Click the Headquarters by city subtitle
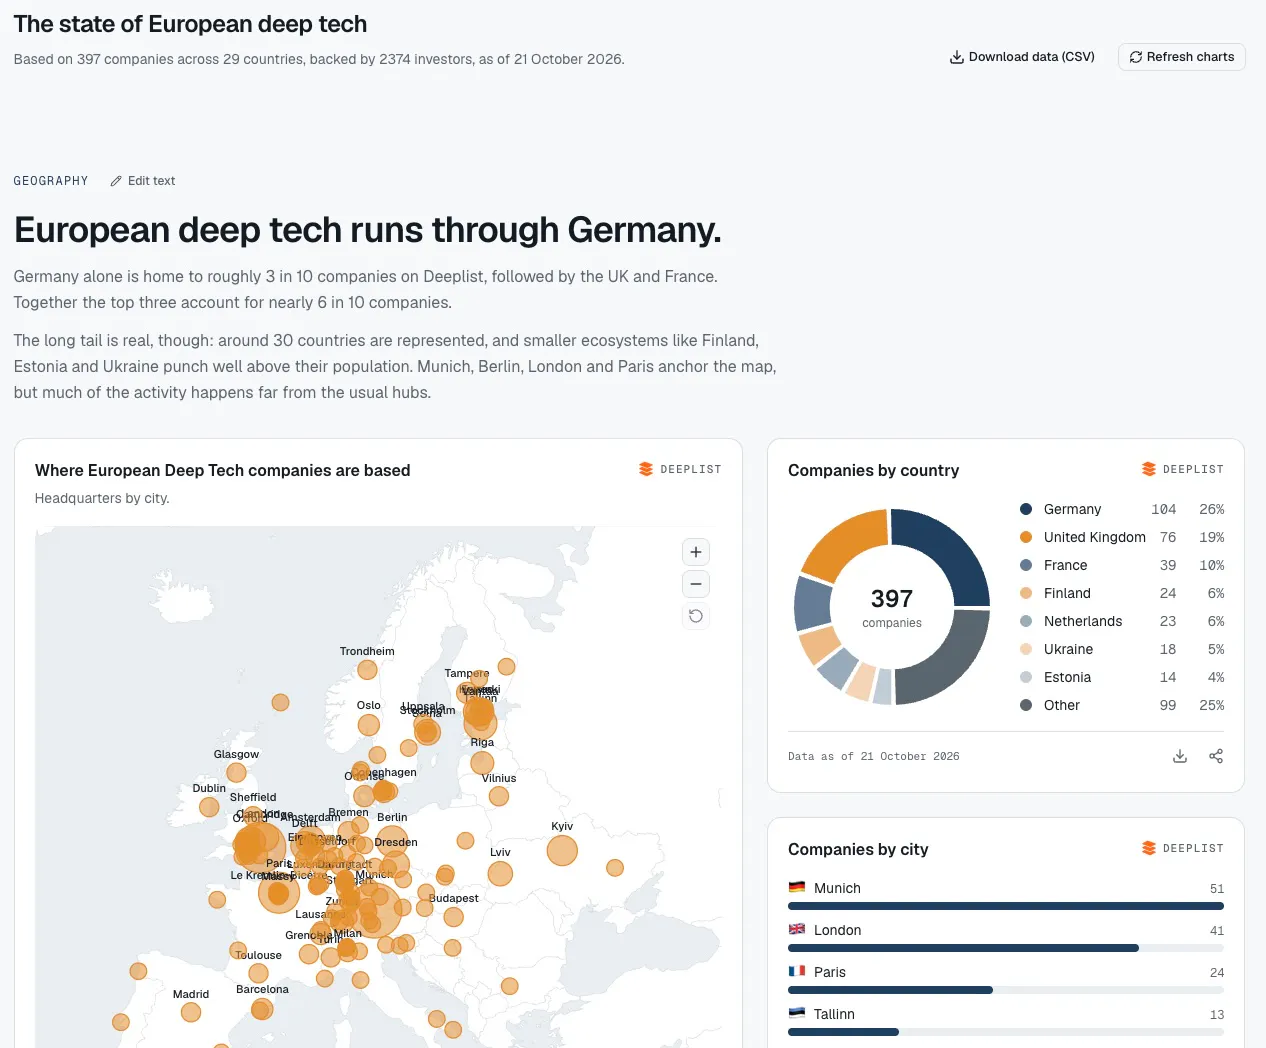 tap(102, 498)
